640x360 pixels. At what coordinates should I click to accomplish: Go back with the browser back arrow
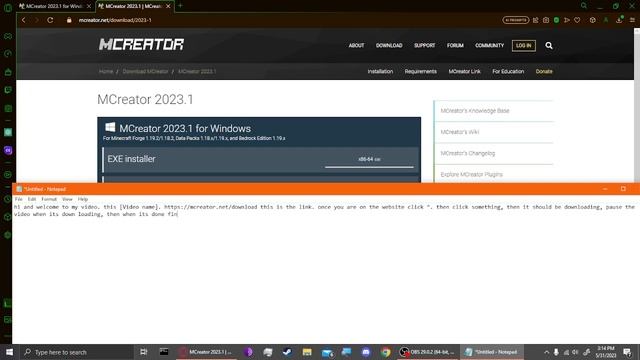[x=24, y=20]
